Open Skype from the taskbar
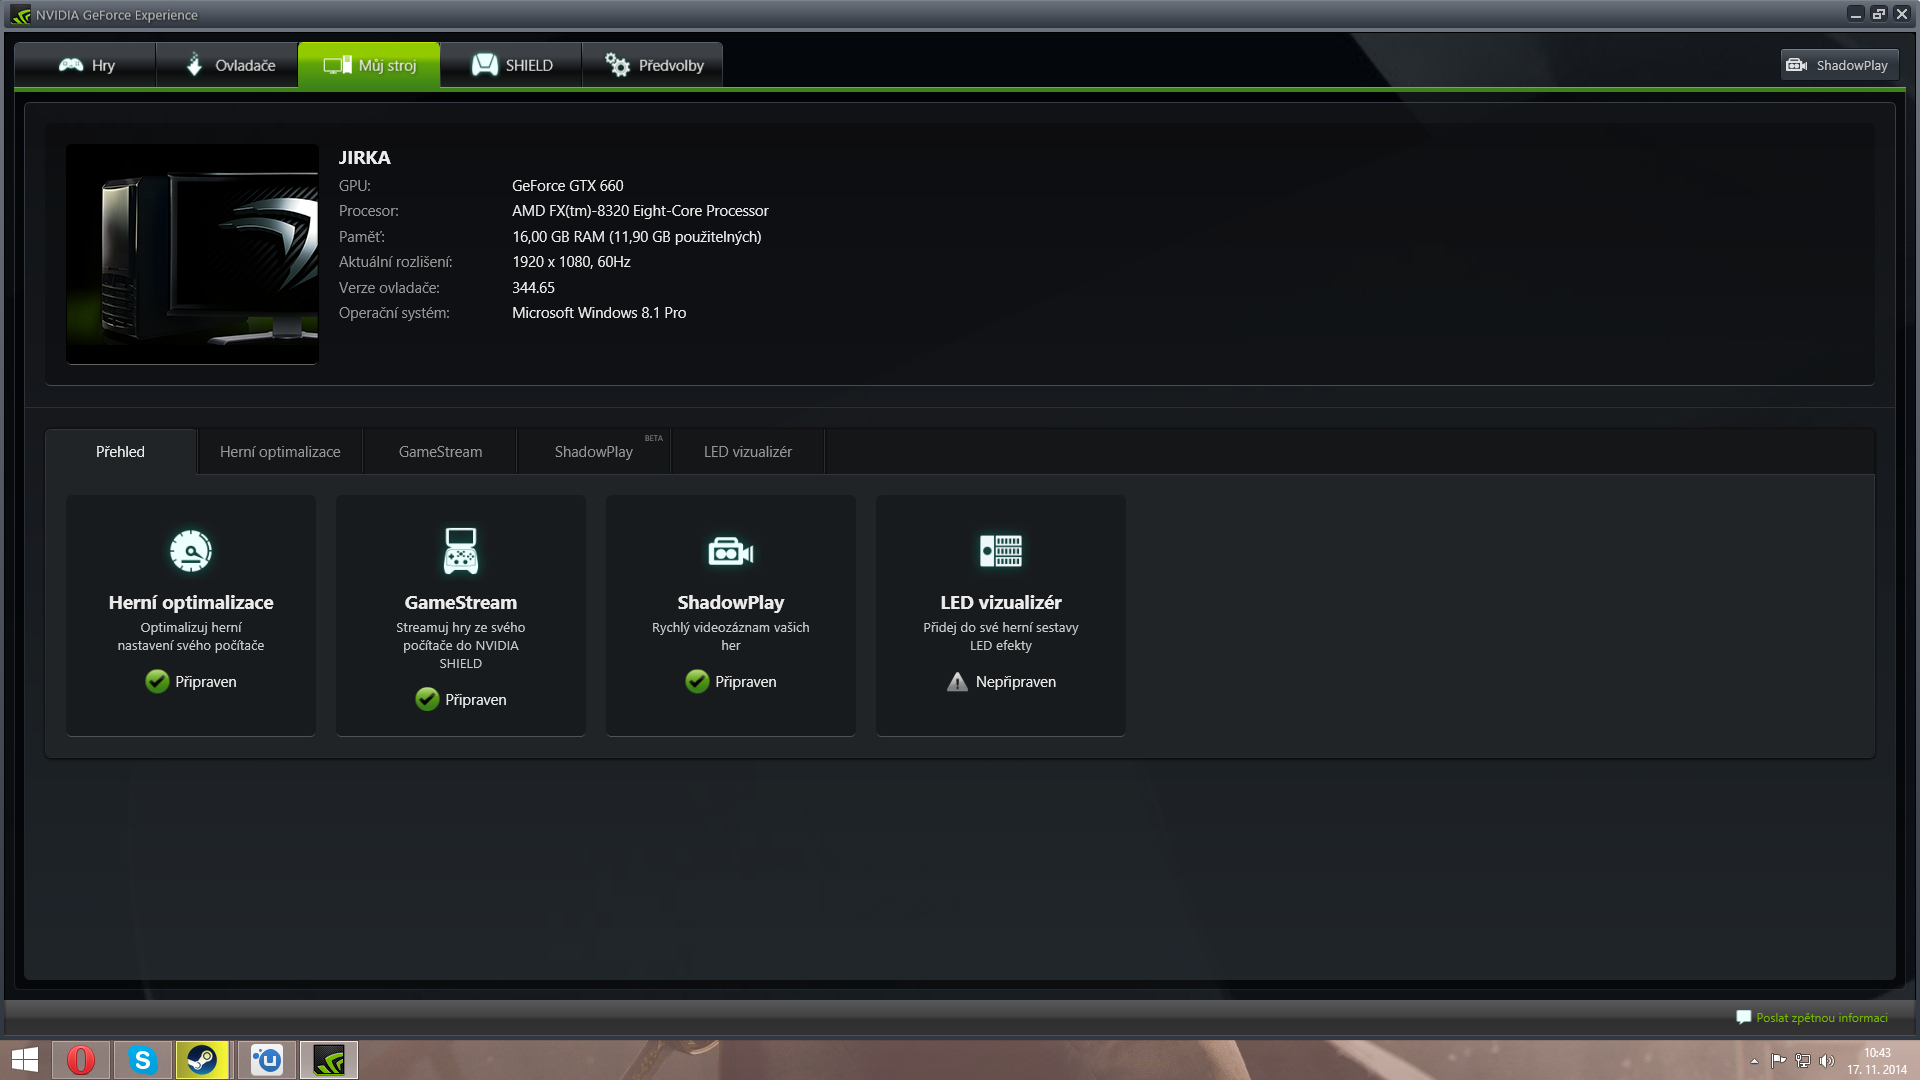 [x=143, y=1060]
